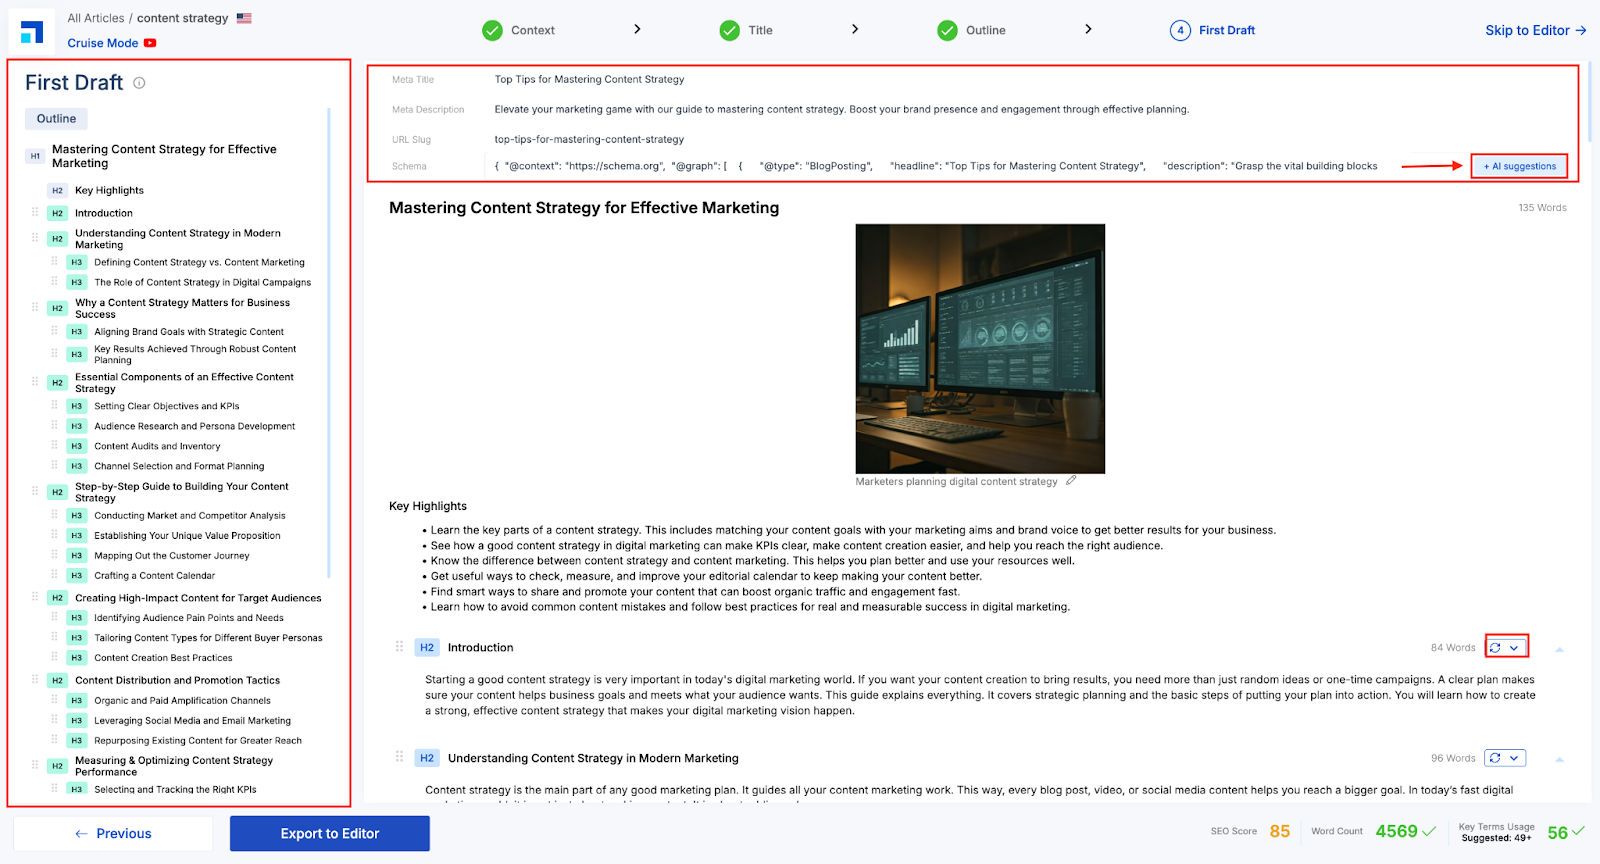The height and width of the screenshot is (864, 1600).
Task: Click the AI suggestions button for schema
Action: 1520,166
